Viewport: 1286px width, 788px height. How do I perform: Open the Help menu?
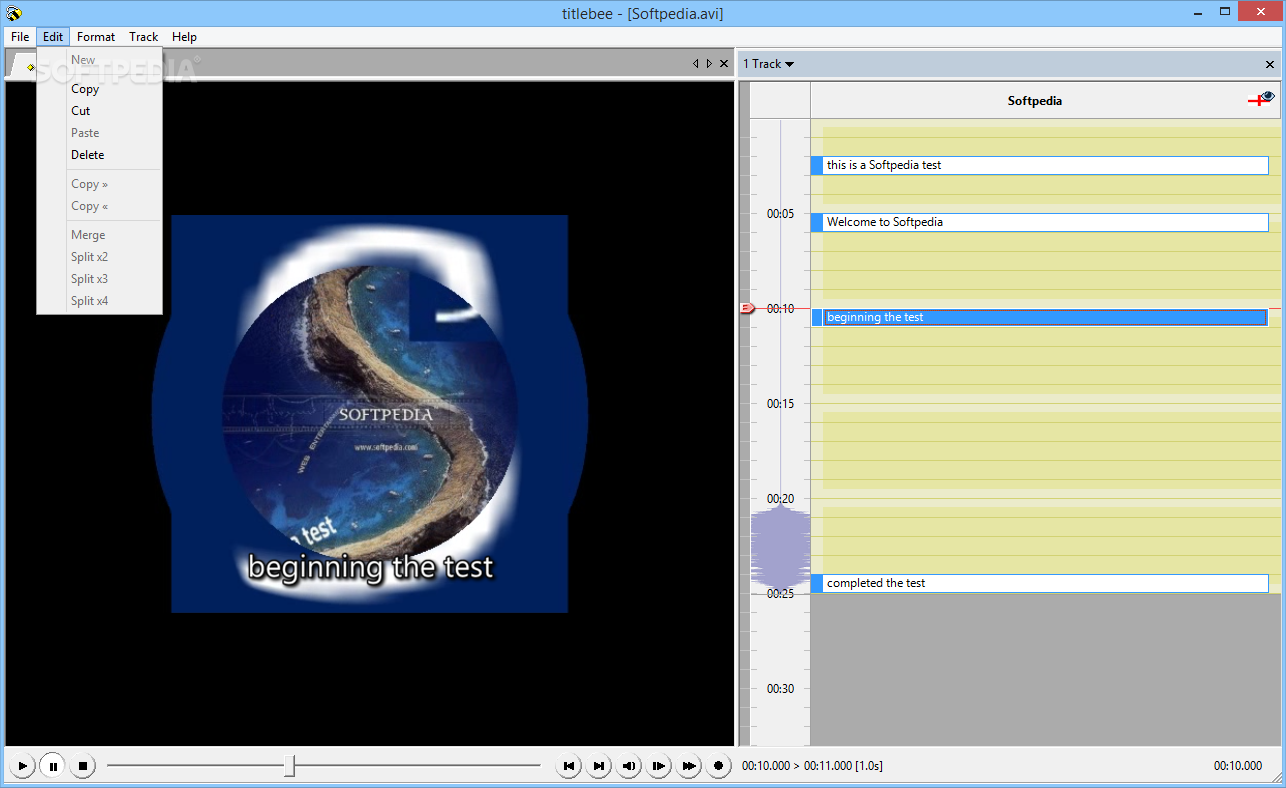pos(184,37)
